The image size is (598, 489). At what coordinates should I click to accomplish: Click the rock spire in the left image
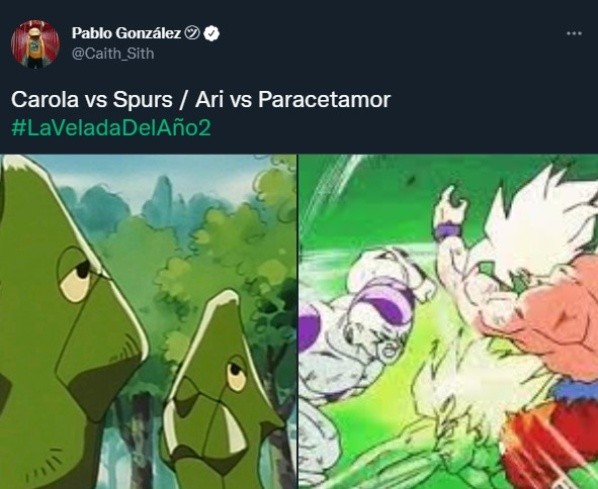point(163,202)
